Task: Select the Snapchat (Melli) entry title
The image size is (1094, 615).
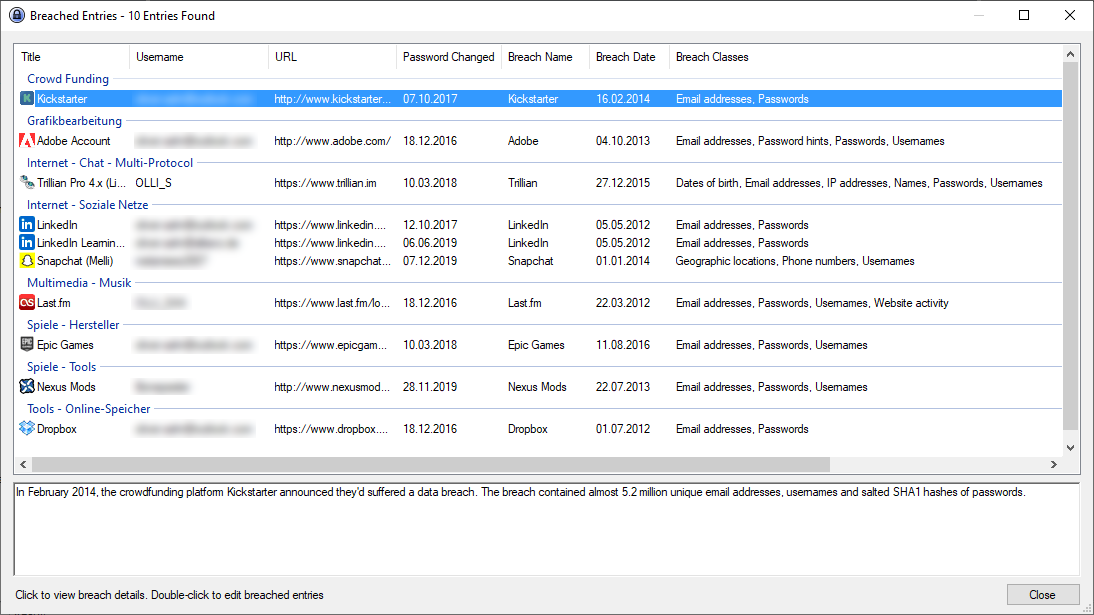Action: tap(75, 261)
